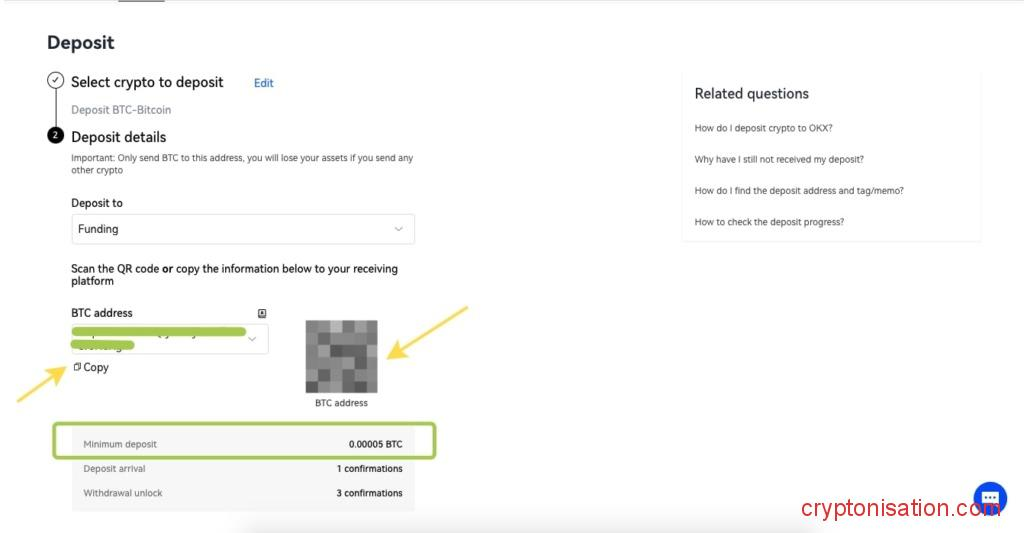The width and height of the screenshot is (1024, 533).
Task: Click the blurred BTC address QR code
Action: coord(341,356)
